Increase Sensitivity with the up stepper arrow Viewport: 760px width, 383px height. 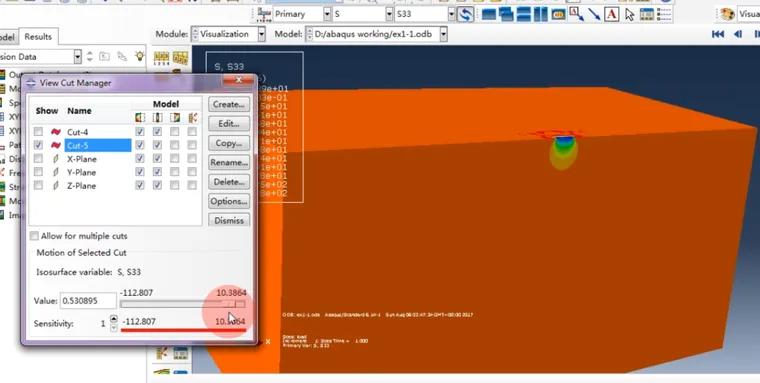113,319
